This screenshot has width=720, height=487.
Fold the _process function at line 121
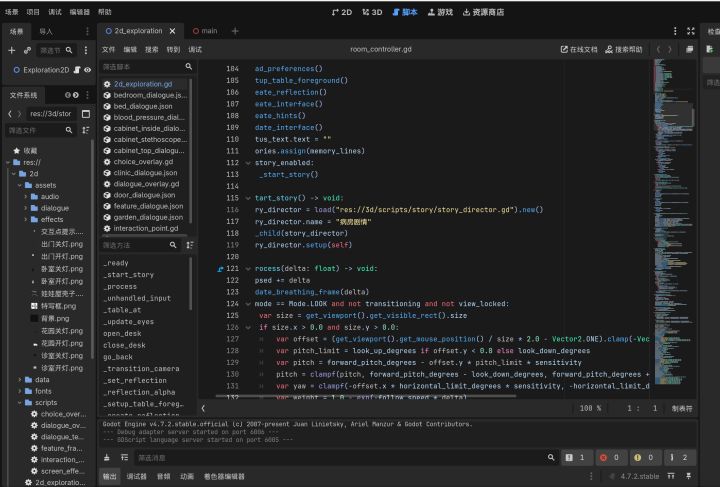248,269
